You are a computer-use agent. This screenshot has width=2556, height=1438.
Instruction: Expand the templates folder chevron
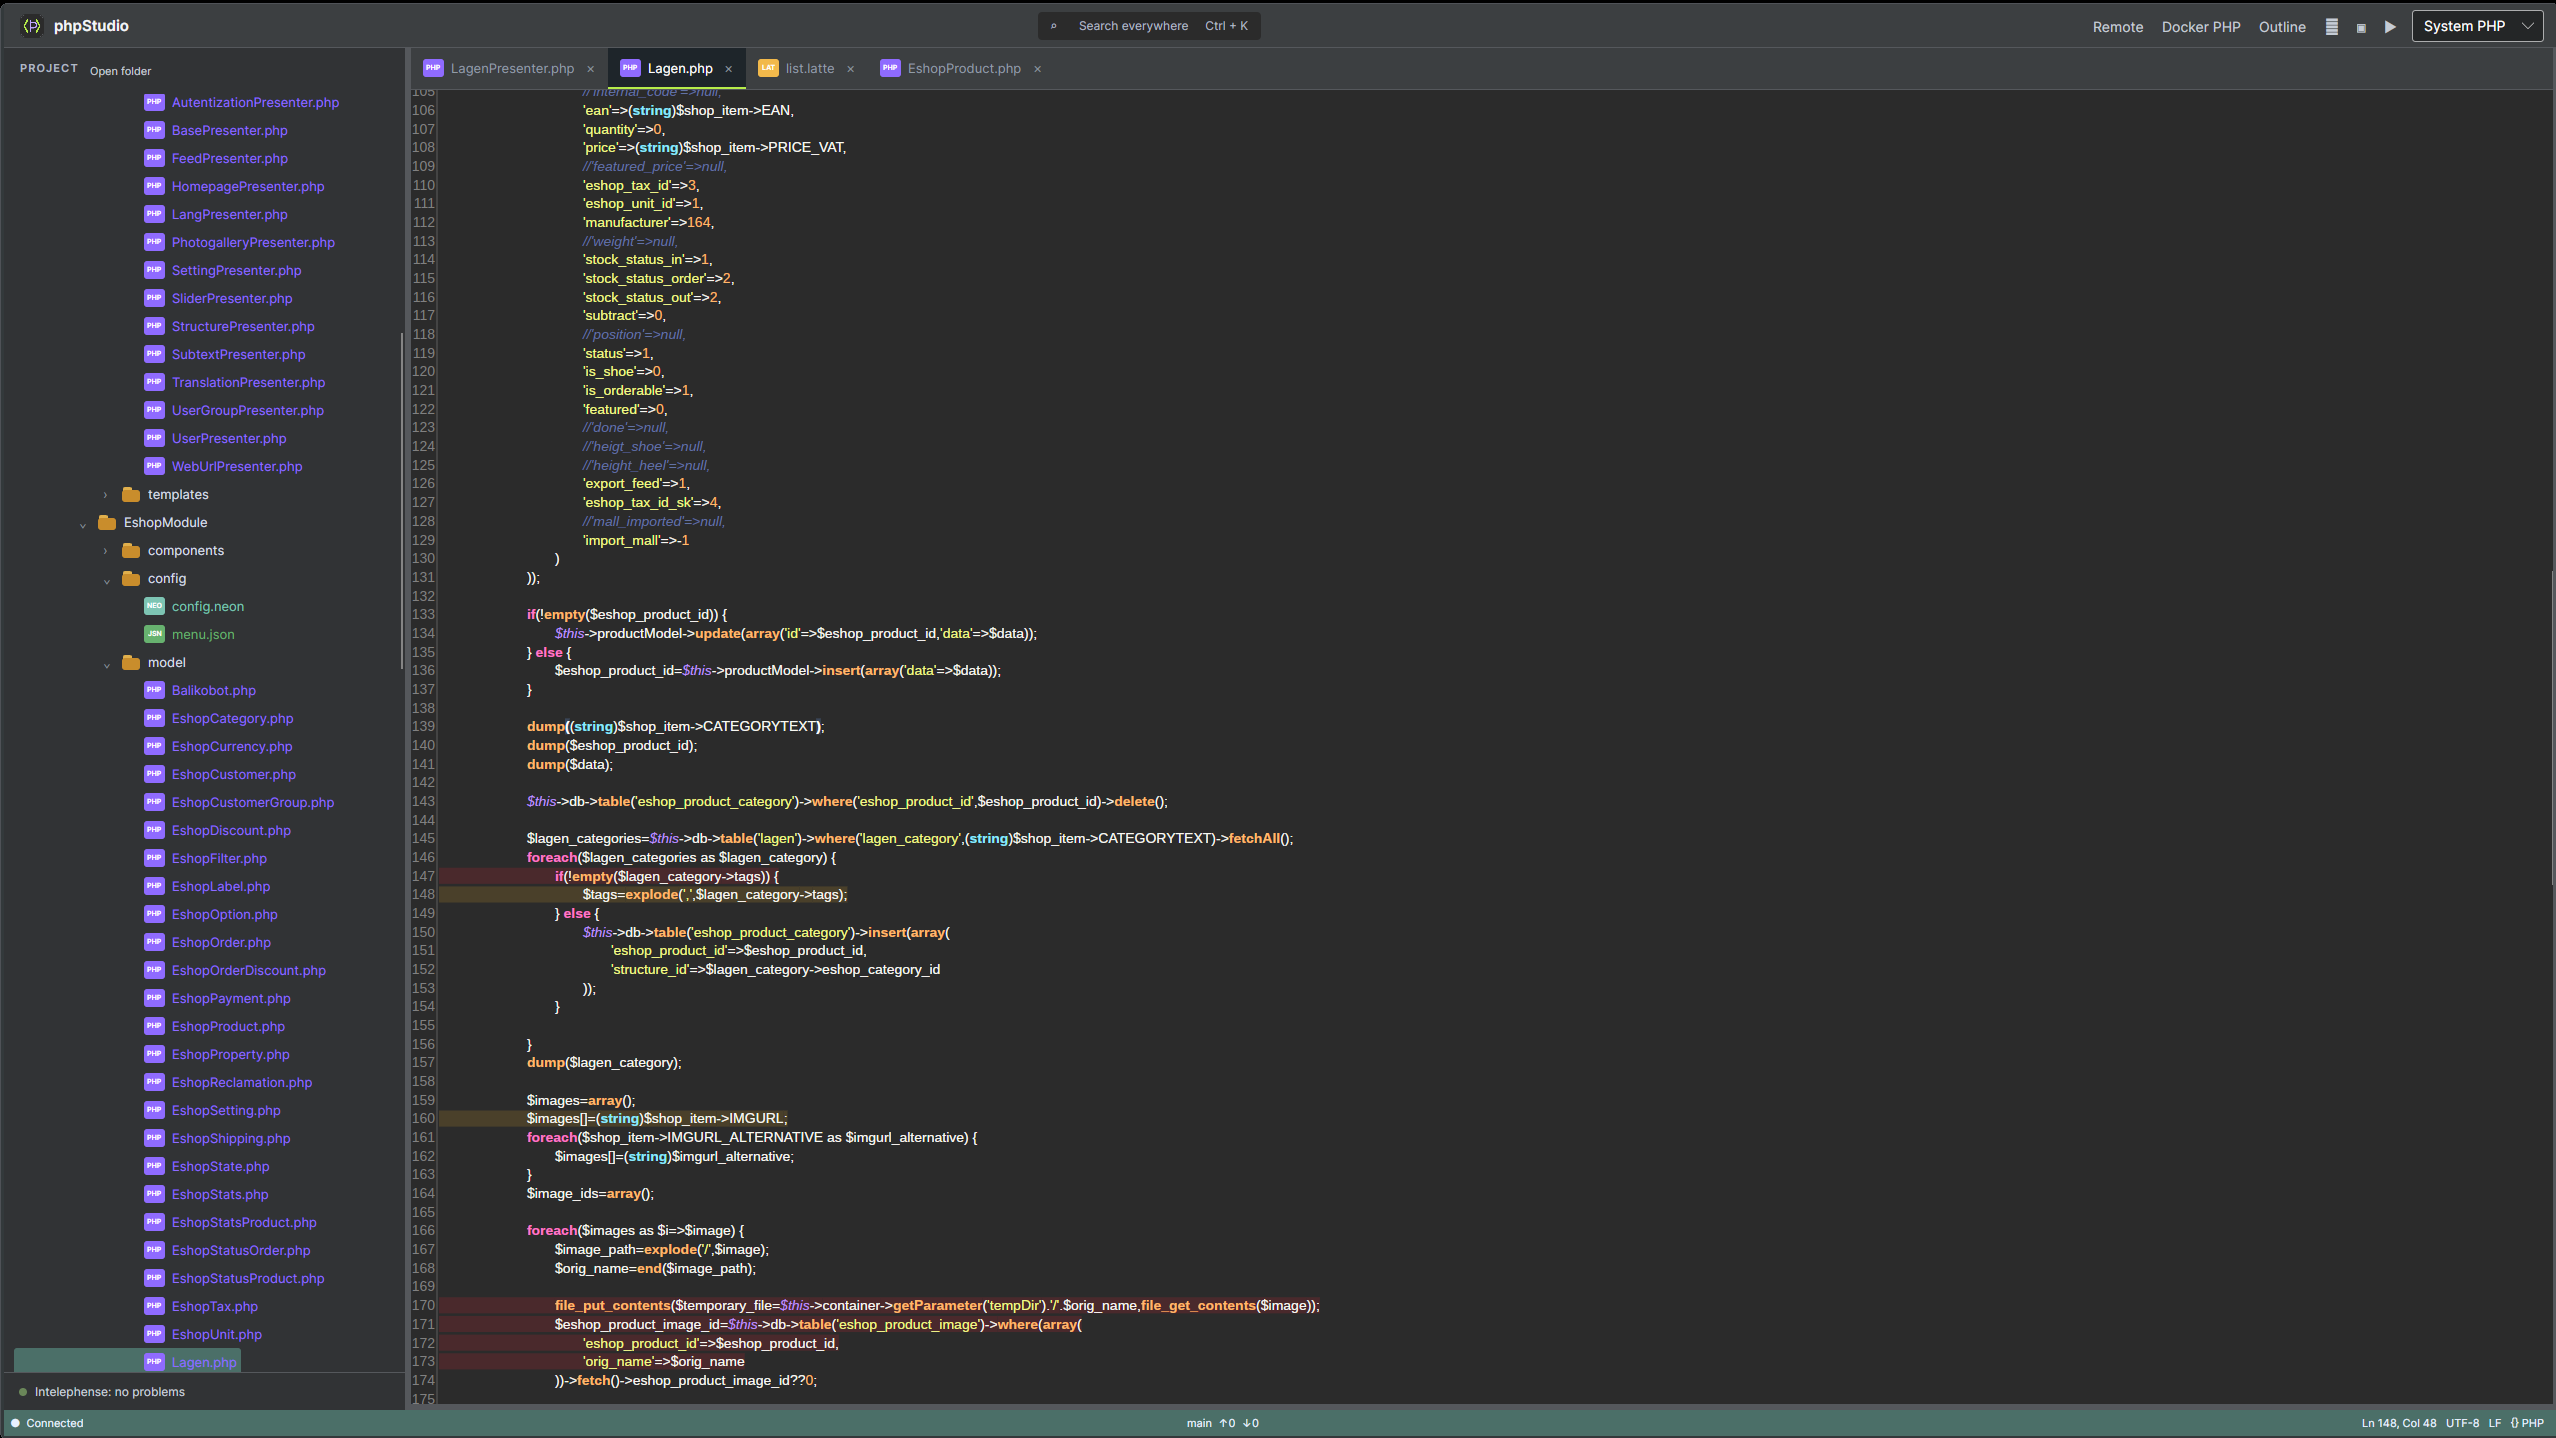click(x=105, y=495)
